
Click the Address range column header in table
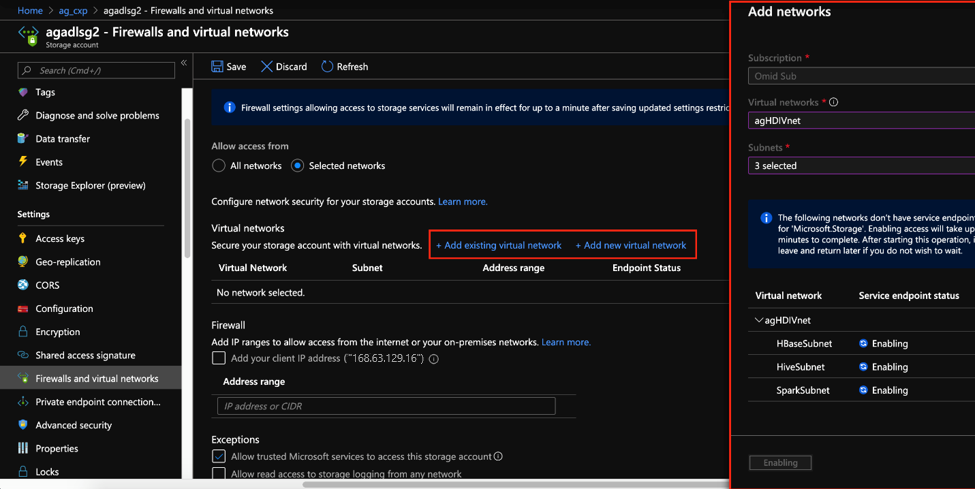click(513, 268)
